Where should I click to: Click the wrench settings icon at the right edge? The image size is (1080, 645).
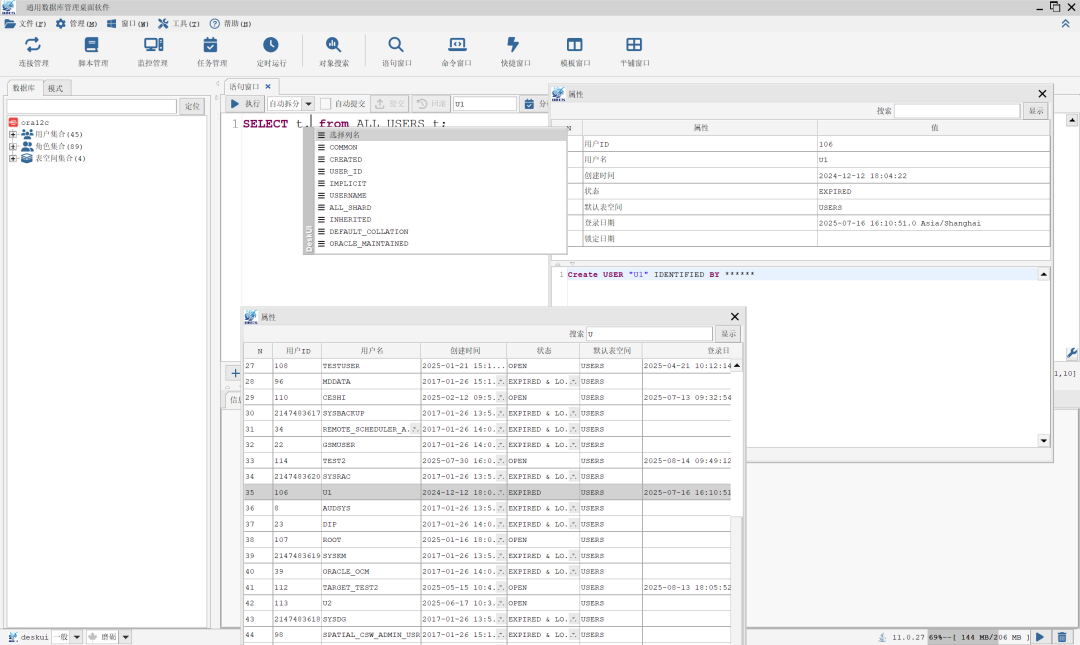click(1072, 354)
